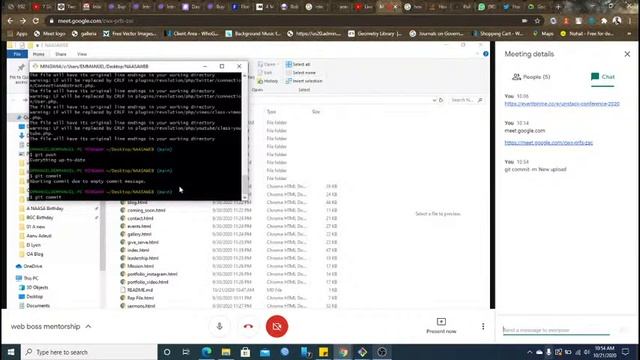Maximize the MINGW64 git terminal window
640x360 pixels.
point(222,66)
